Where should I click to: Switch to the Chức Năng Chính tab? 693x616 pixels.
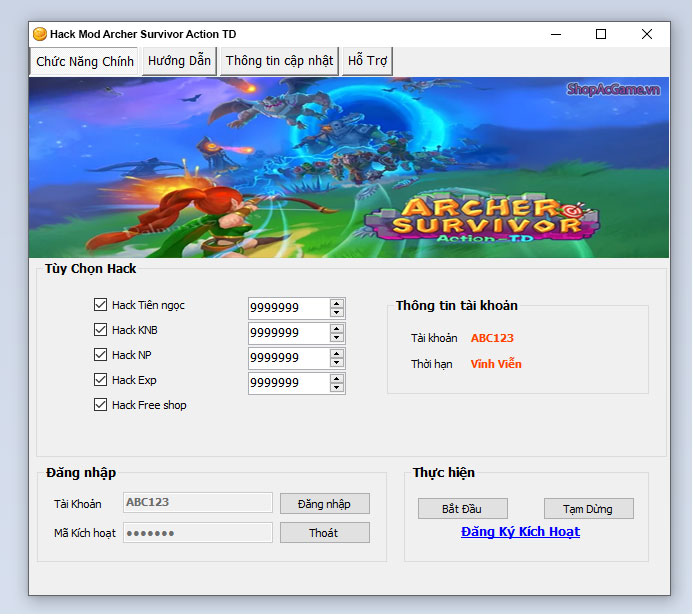tap(84, 61)
